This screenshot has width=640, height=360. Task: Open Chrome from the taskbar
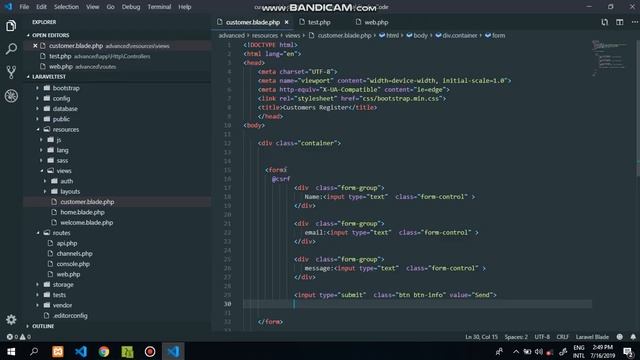click(x=104, y=351)
